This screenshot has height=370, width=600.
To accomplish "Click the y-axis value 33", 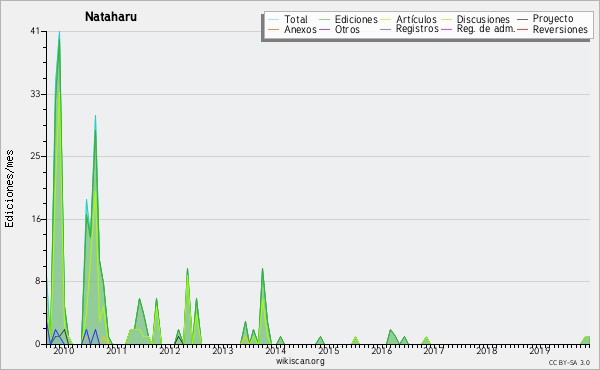I will point(35,94).
